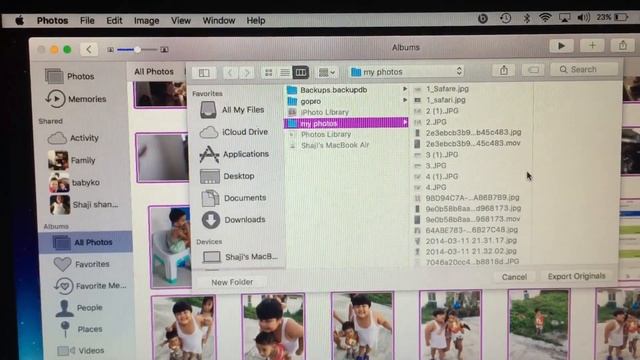Select Shaji's MacB... under Devices
Viewport: 640px width, 360px height.
(240, 257)
